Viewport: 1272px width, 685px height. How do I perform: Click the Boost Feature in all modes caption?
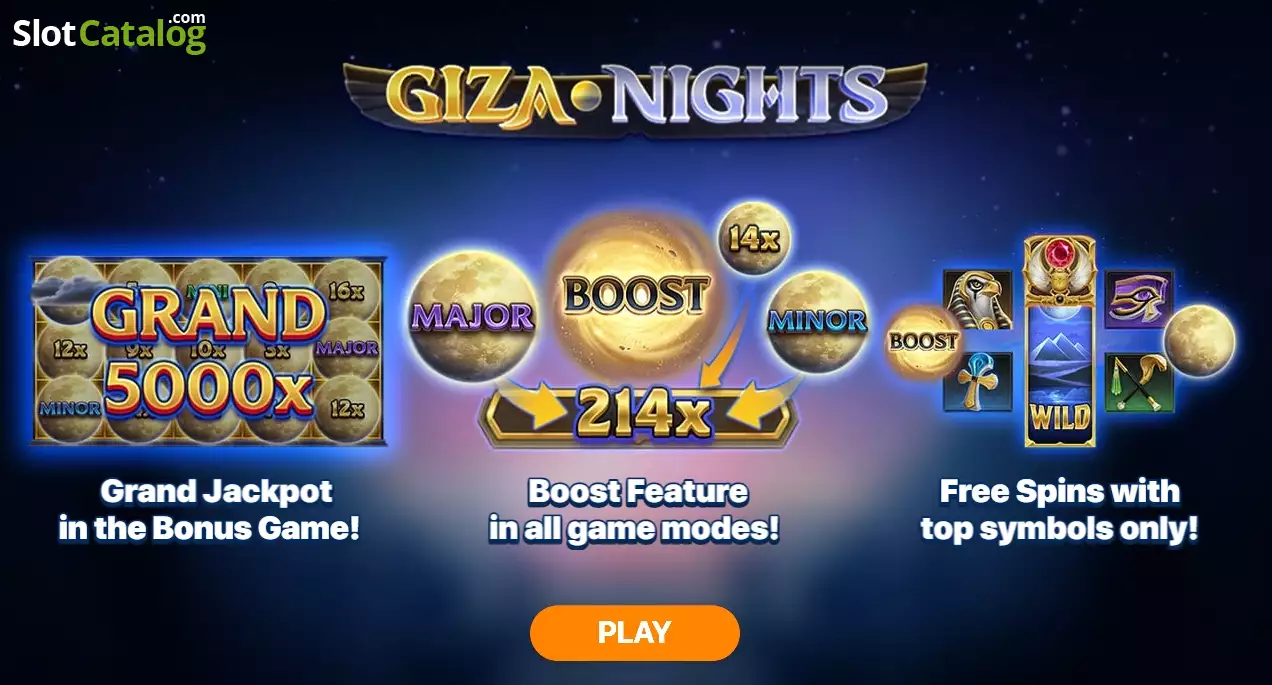pyautogui.click(x=634, y=510)
